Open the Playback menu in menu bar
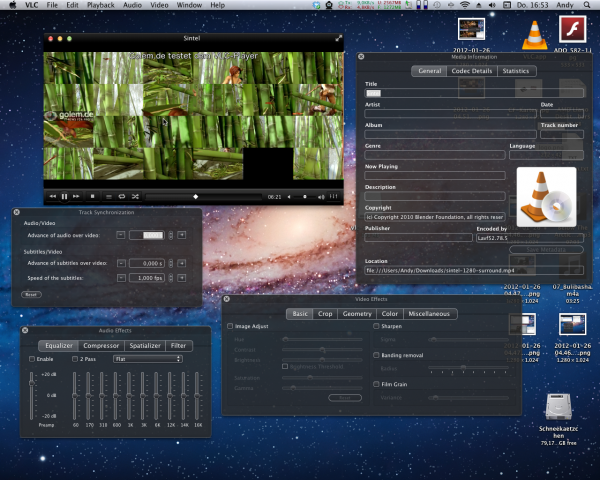 click(100, 6)
